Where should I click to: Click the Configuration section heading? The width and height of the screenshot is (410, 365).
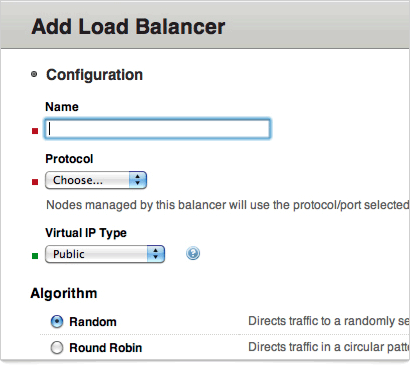(x=94, y=75)
